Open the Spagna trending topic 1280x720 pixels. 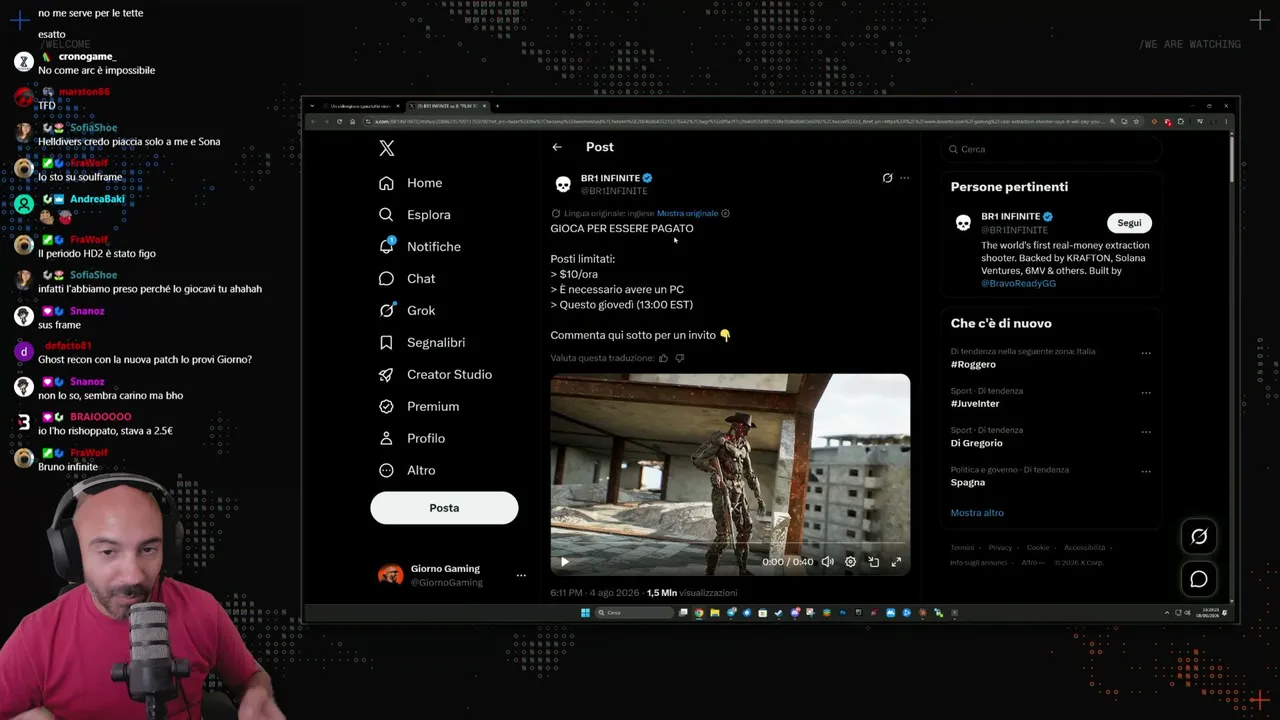pos(968,482)
